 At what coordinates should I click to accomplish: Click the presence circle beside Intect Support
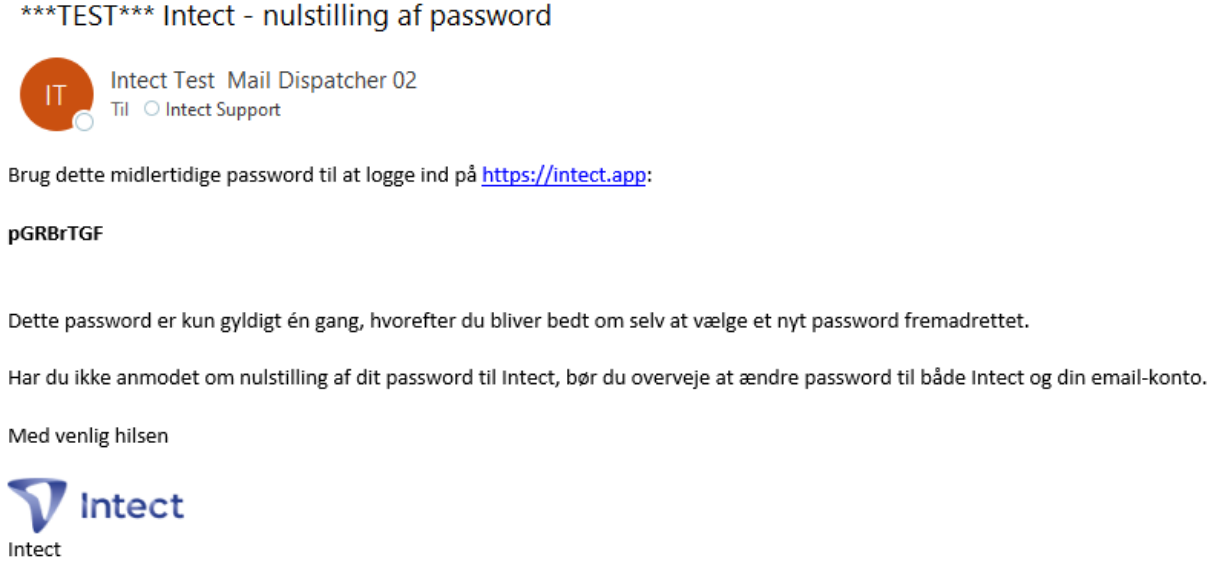[152, 110]
